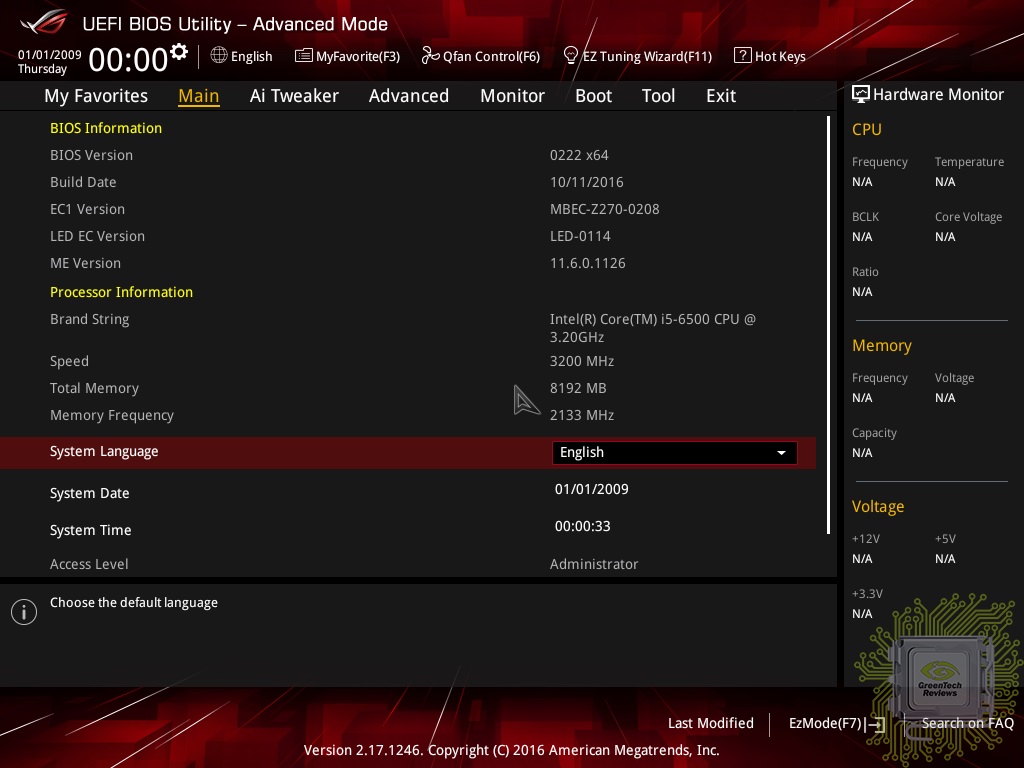Click the Hardware Monitor title
Viewport: 1024px width, 768px height.
(938, 95)
